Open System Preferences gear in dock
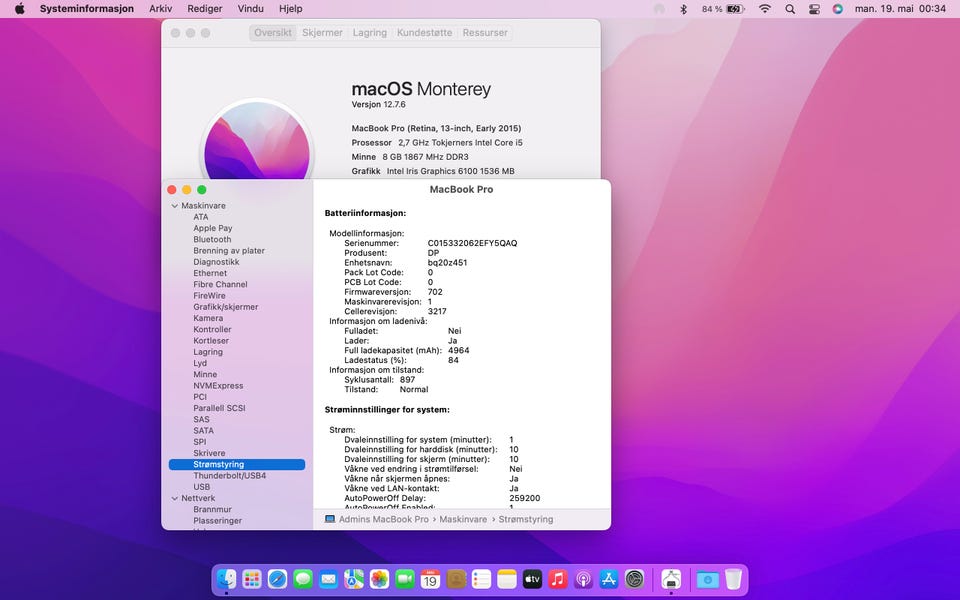960x600 pixels. coord(635,579)
